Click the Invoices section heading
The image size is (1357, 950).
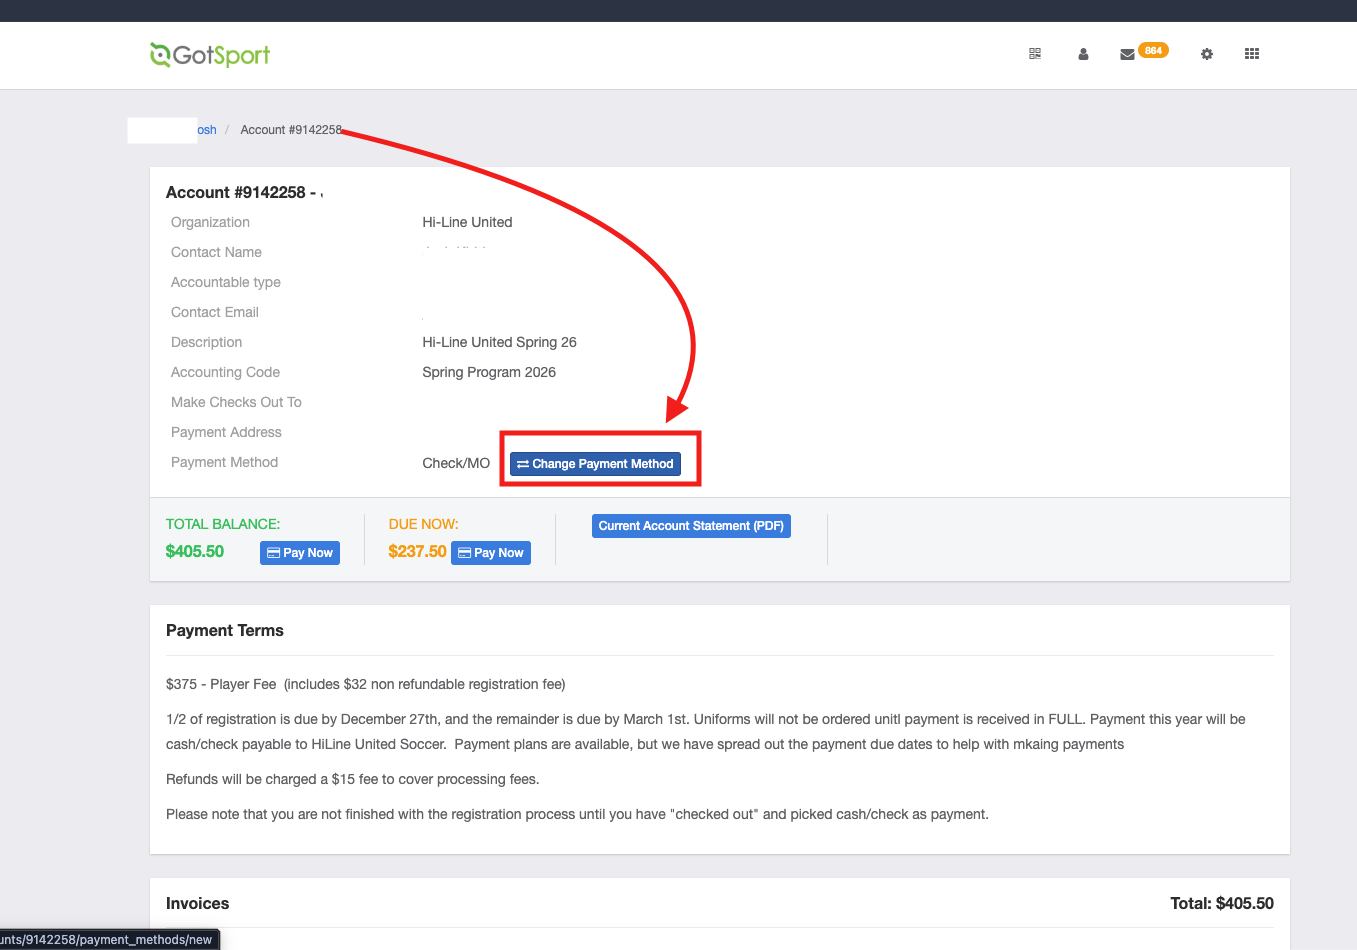[198, 904]
